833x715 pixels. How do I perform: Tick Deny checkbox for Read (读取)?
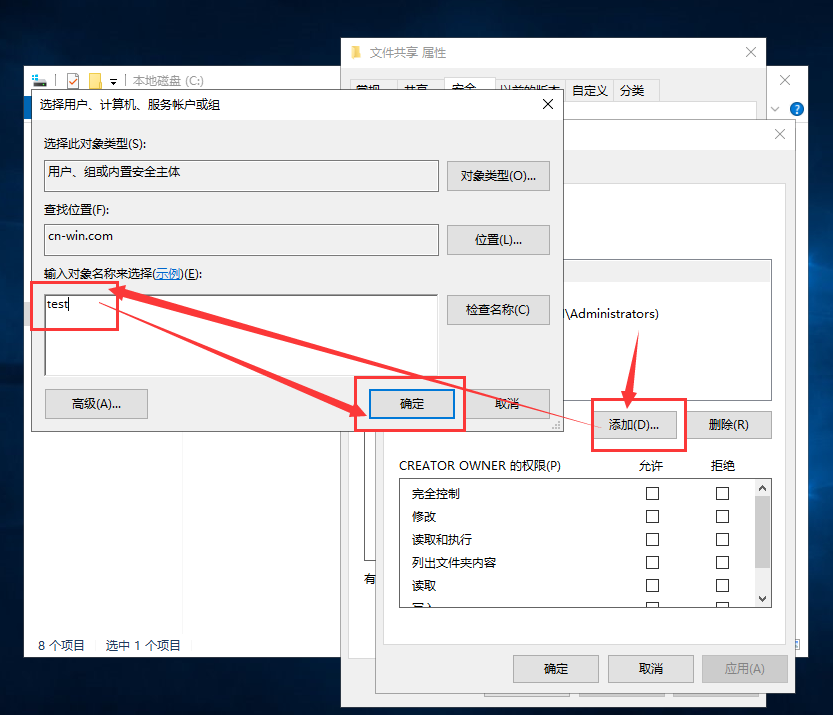722,585
